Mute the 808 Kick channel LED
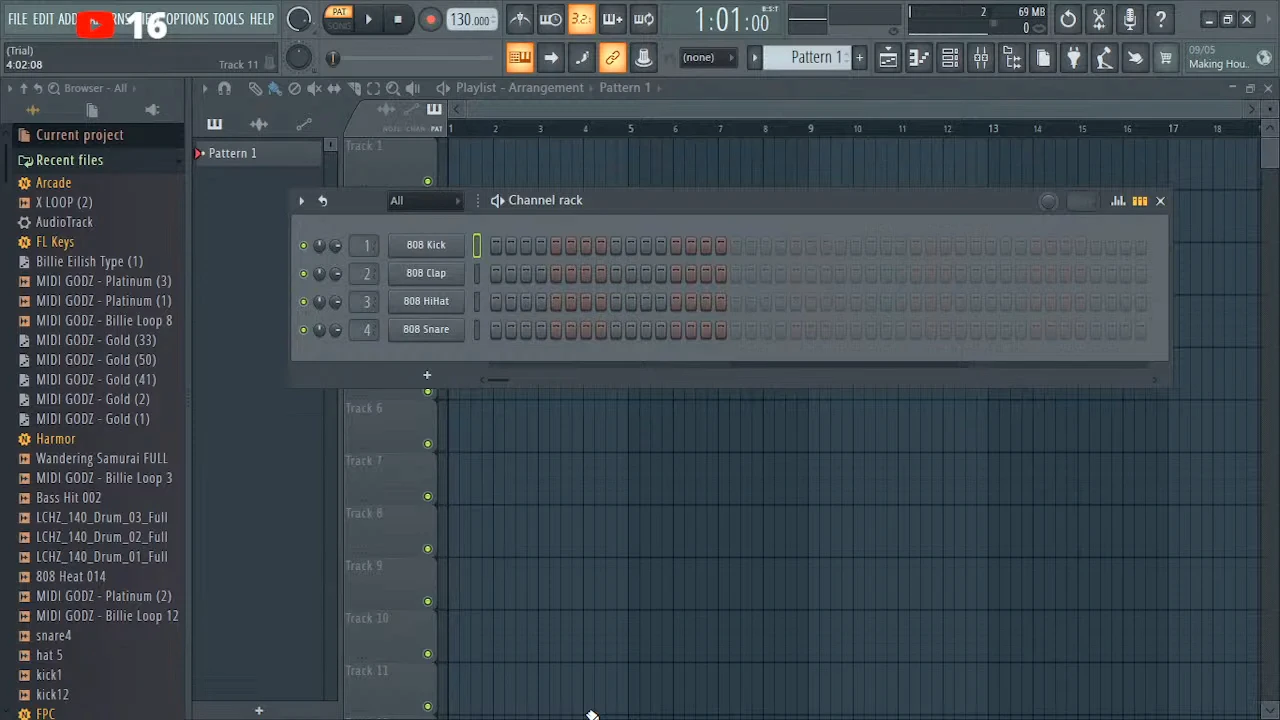 click(x=303, y=245)
